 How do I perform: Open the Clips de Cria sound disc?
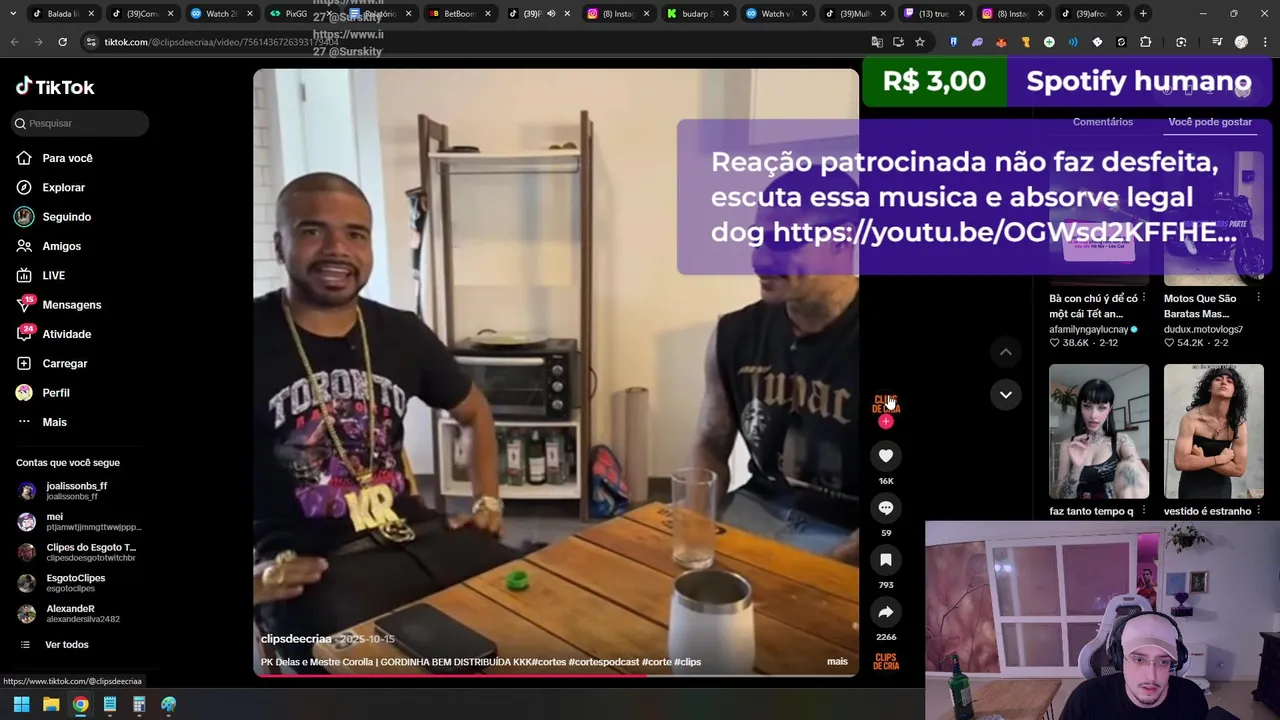(x=886, y=662)
